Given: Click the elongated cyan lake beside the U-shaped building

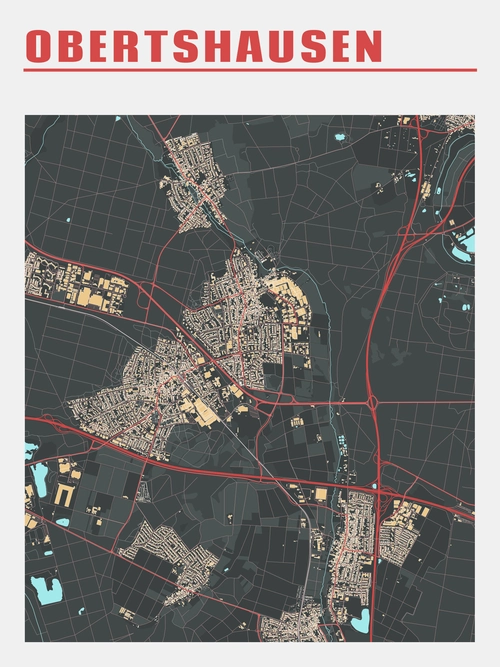Looking at the screenshot, I should point(39,479).
